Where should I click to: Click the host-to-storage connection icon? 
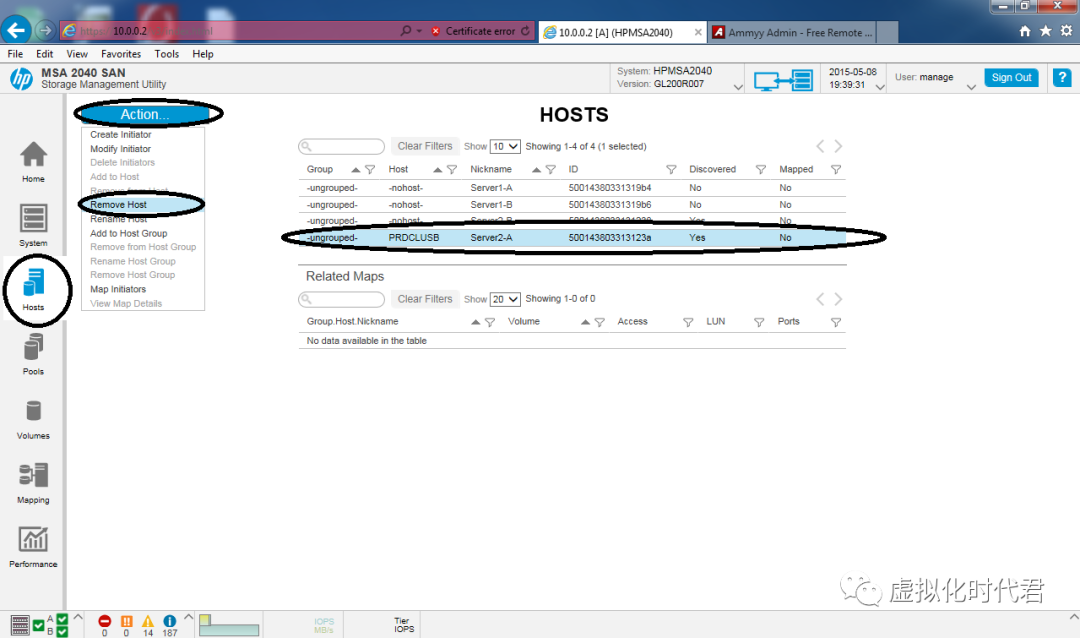click(x=783, y=81)
